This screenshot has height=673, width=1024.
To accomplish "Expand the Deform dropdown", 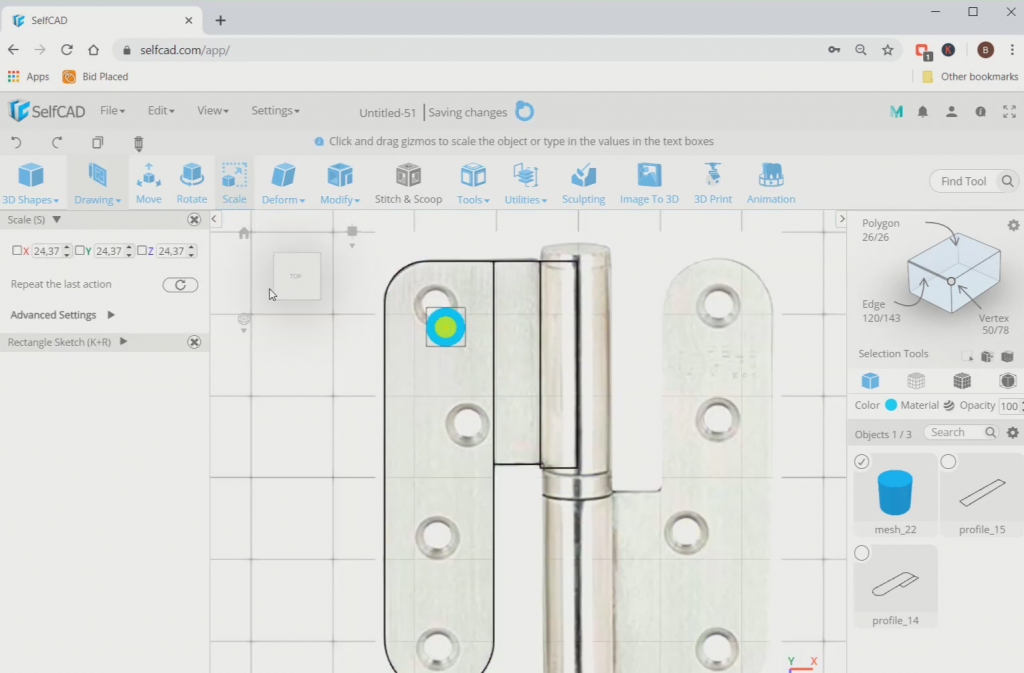I will point(283,199).
